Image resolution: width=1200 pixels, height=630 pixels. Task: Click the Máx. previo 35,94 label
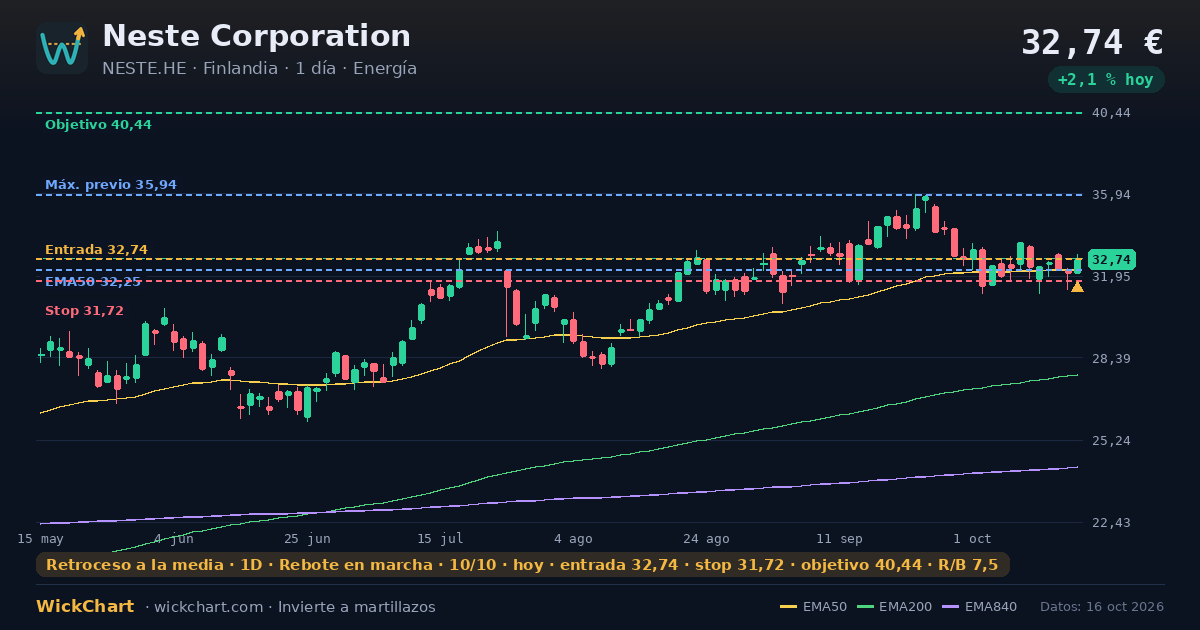tap(111, 185)
